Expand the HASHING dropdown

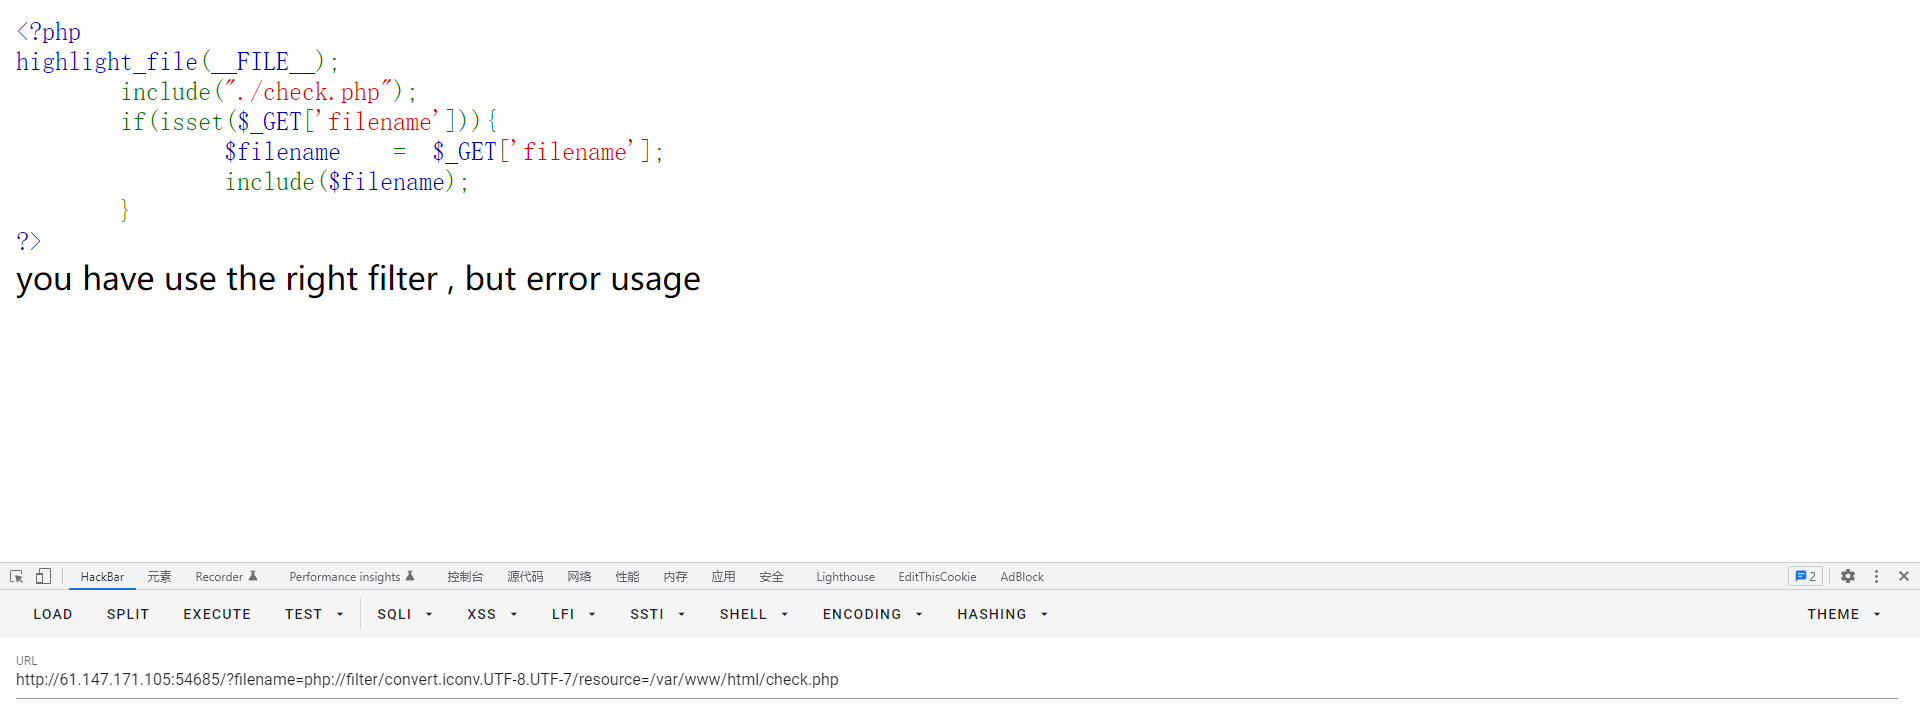1002,614
